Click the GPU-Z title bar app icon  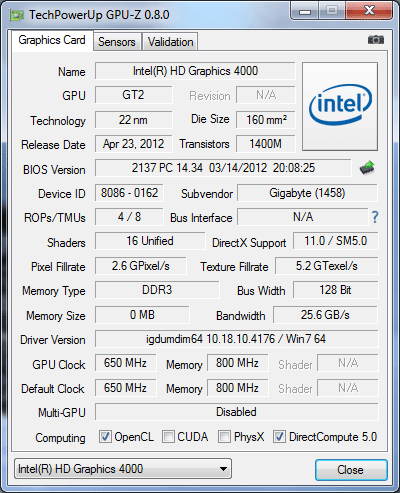[x=17, y=15]
